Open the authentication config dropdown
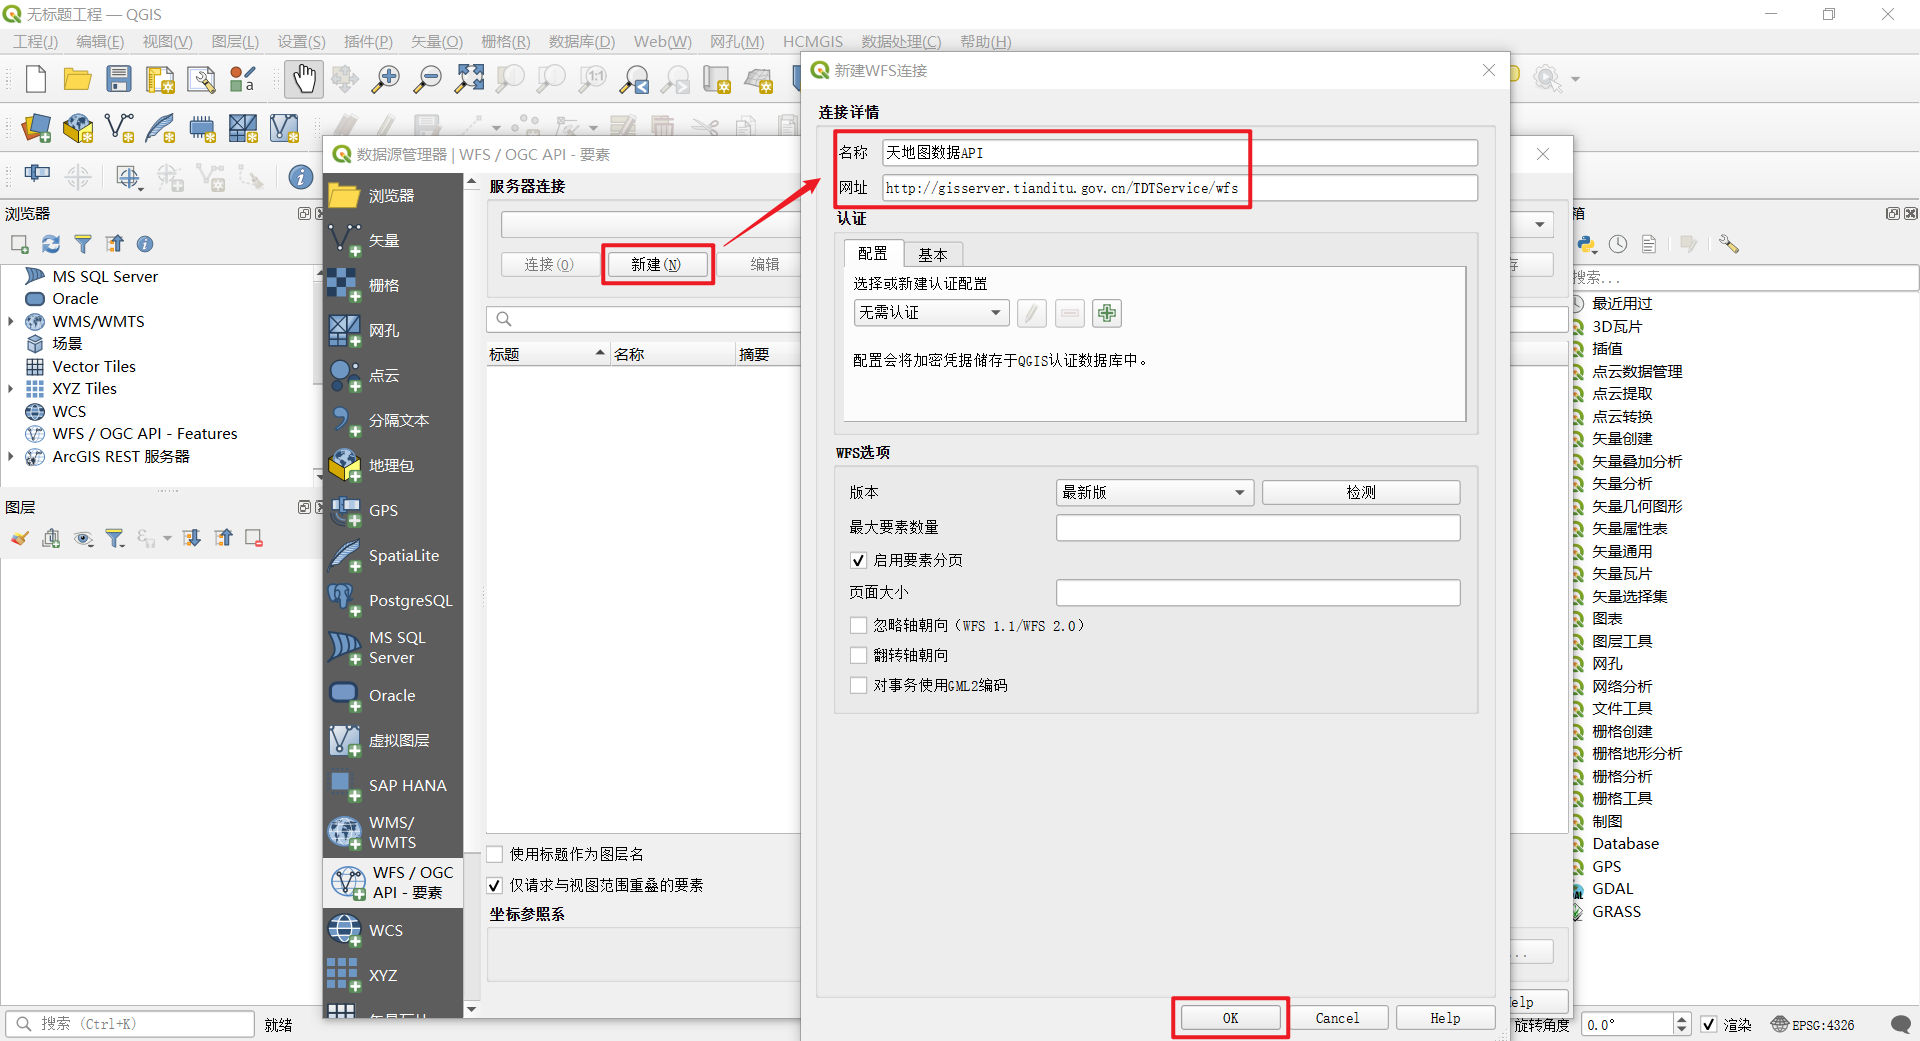Viewport: 1920px width, 1041px height. coord(931,313)
